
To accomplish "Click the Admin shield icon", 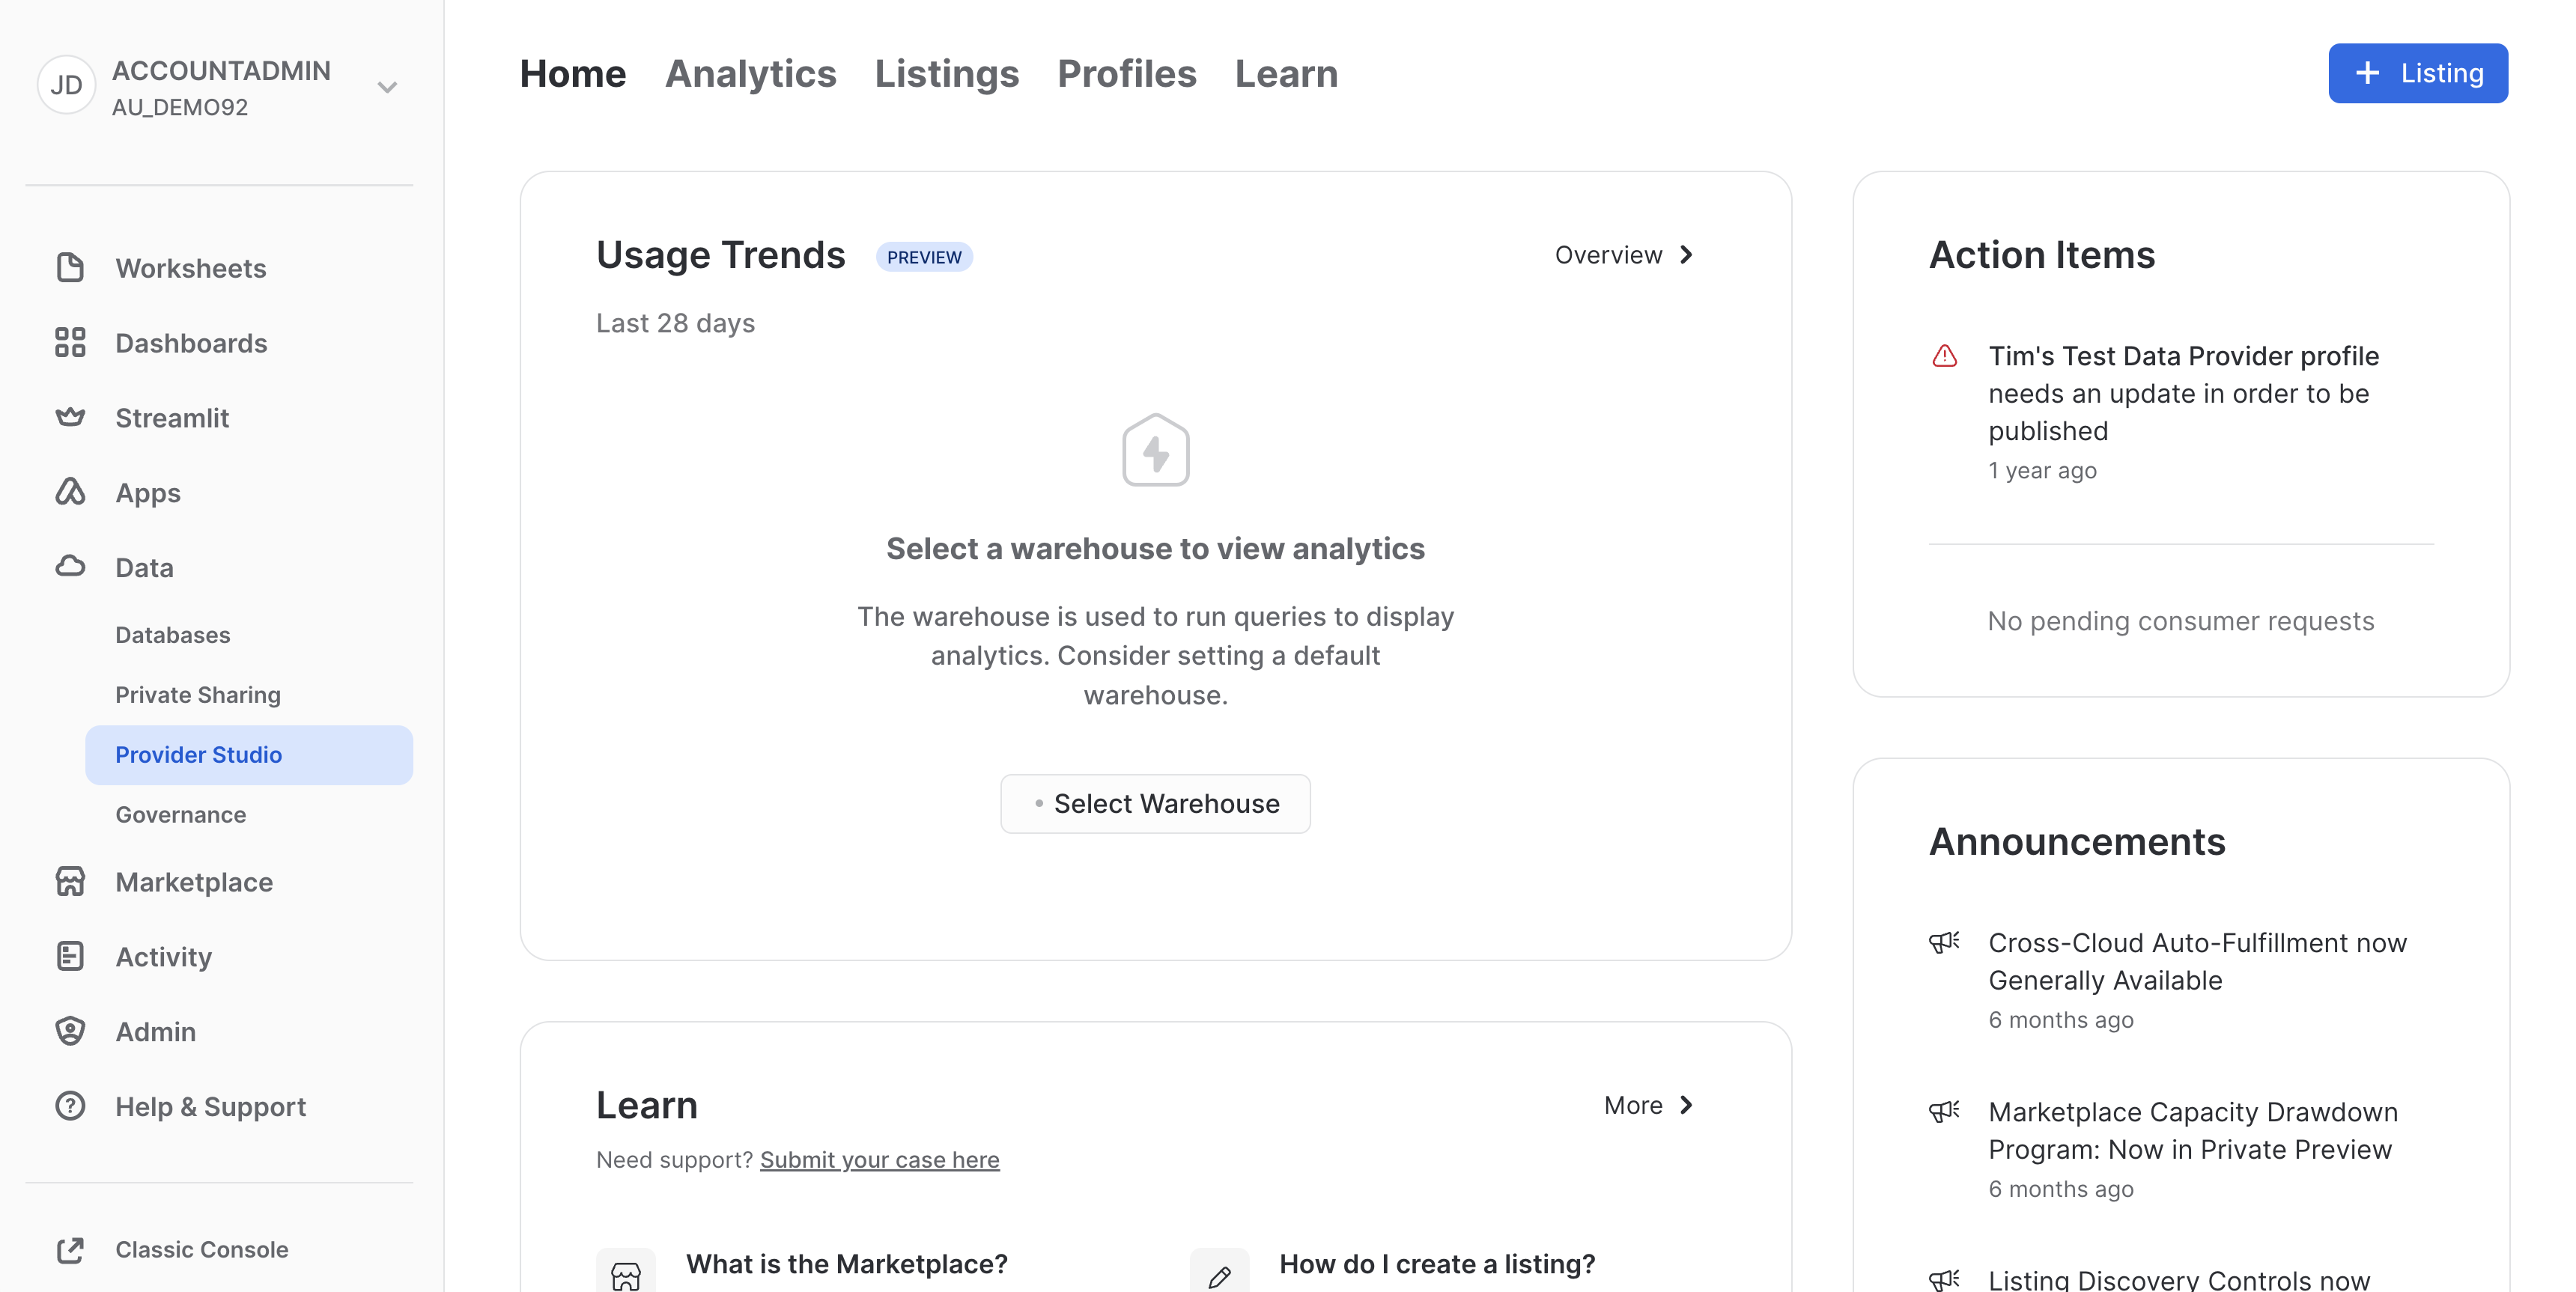I will [x=70, y=1031].
